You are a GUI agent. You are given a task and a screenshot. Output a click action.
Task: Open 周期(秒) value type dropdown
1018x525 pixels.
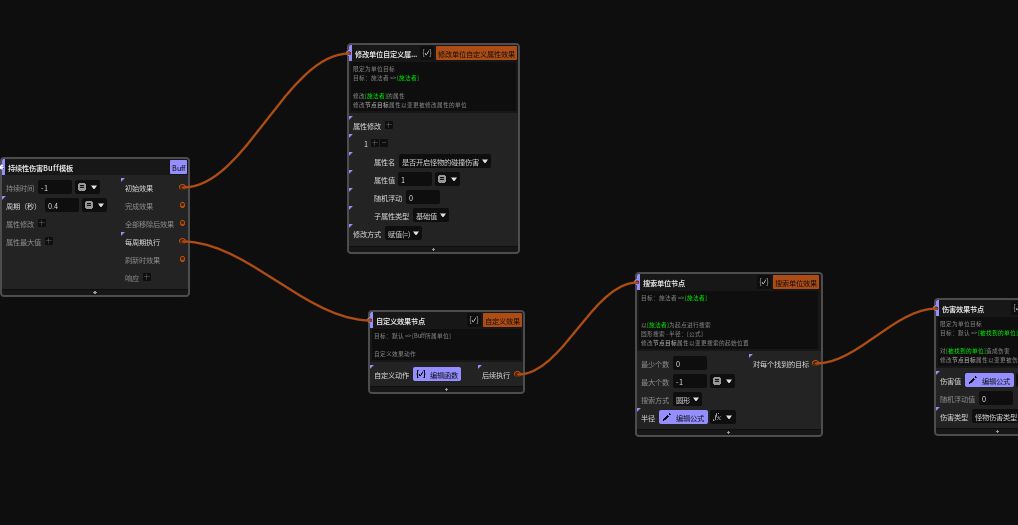(x=95, y=206)
